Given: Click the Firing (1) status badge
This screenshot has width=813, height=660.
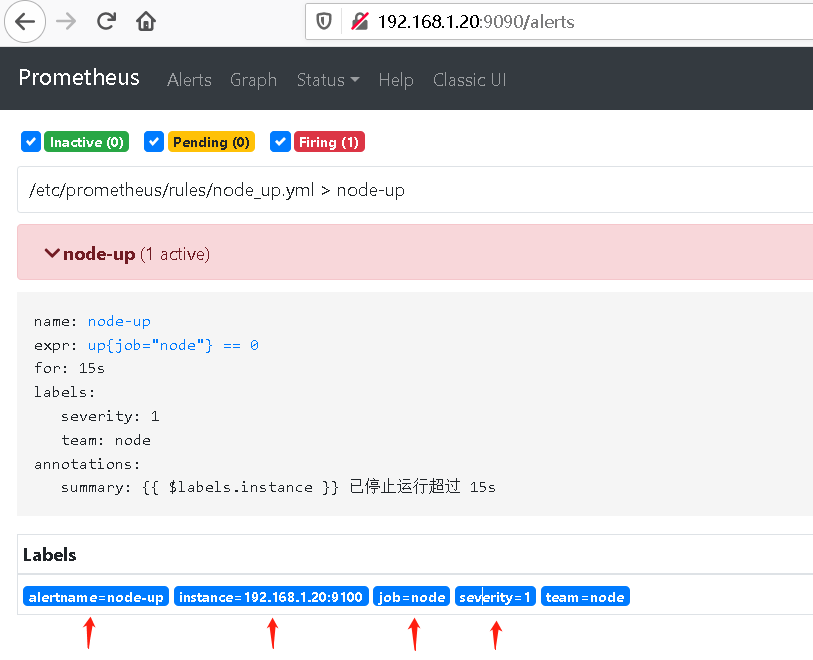Looking at the screenshot, I should point(329,142).
